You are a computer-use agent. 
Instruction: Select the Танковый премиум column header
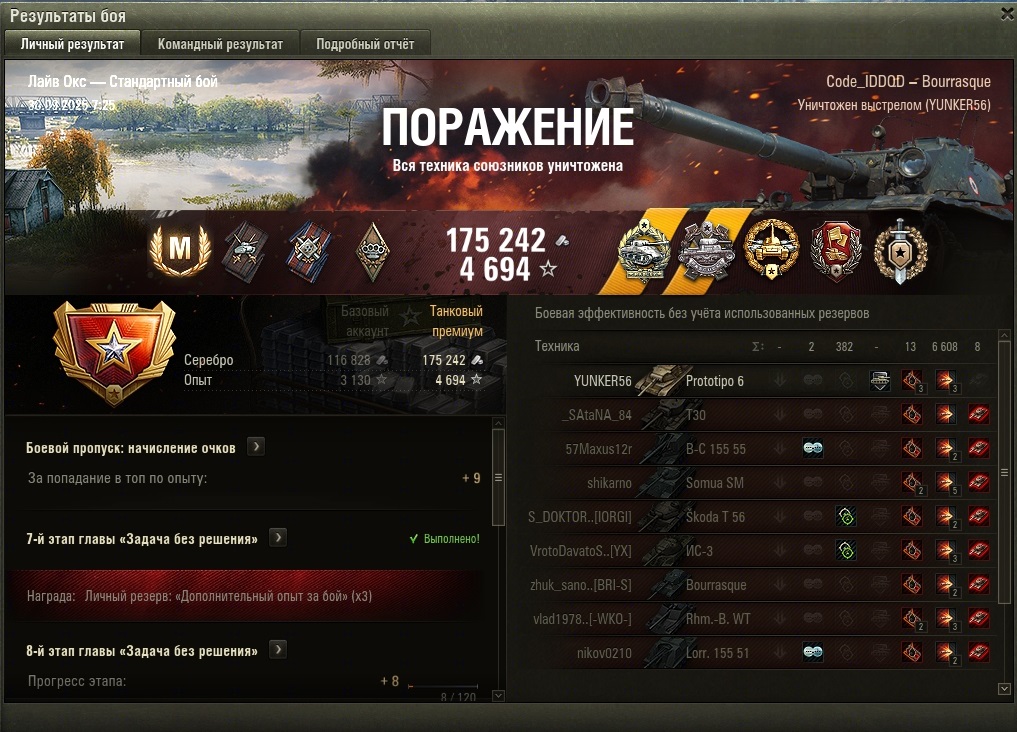tap(457, 320)
